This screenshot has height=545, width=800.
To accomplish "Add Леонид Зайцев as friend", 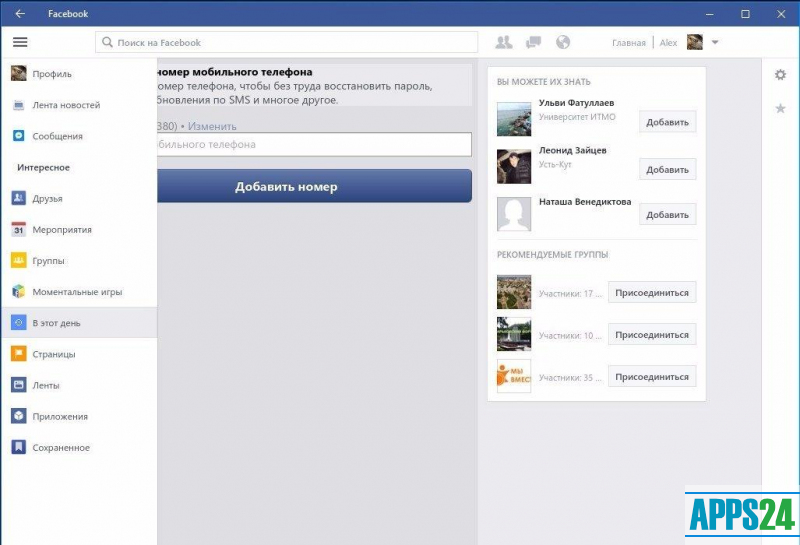I will coord(667,169).
